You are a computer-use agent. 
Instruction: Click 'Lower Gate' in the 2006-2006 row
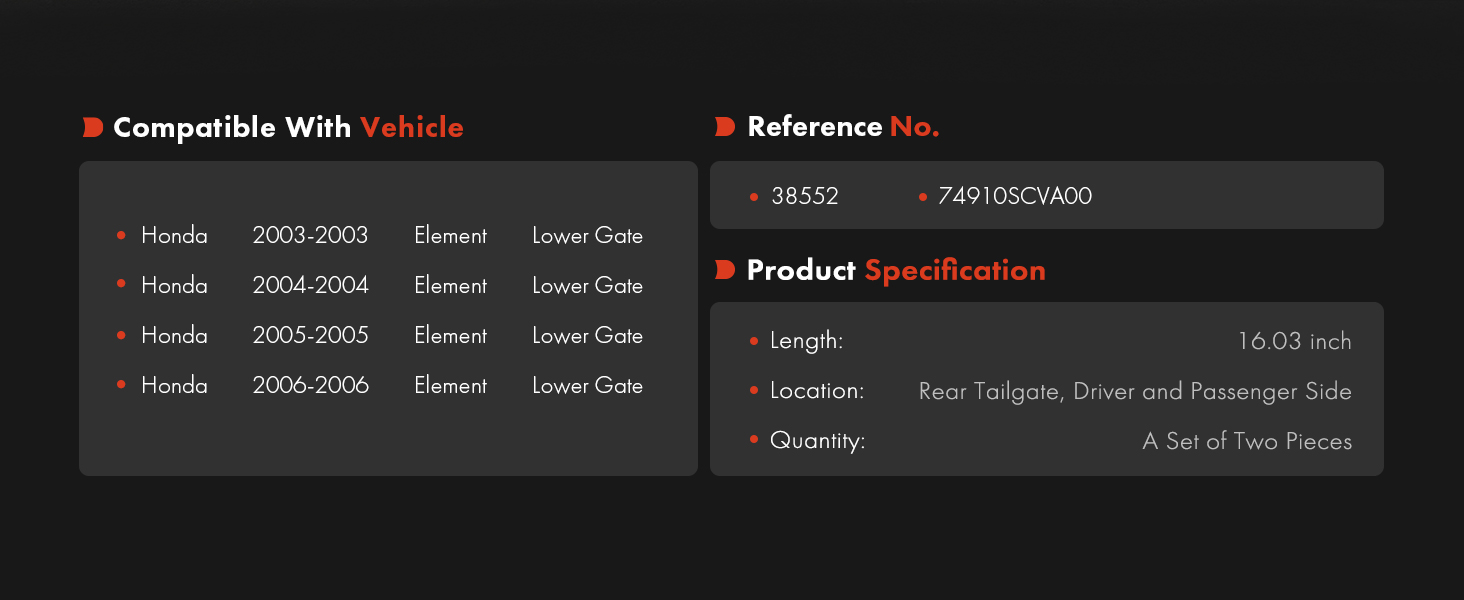(x=587, y=386)
